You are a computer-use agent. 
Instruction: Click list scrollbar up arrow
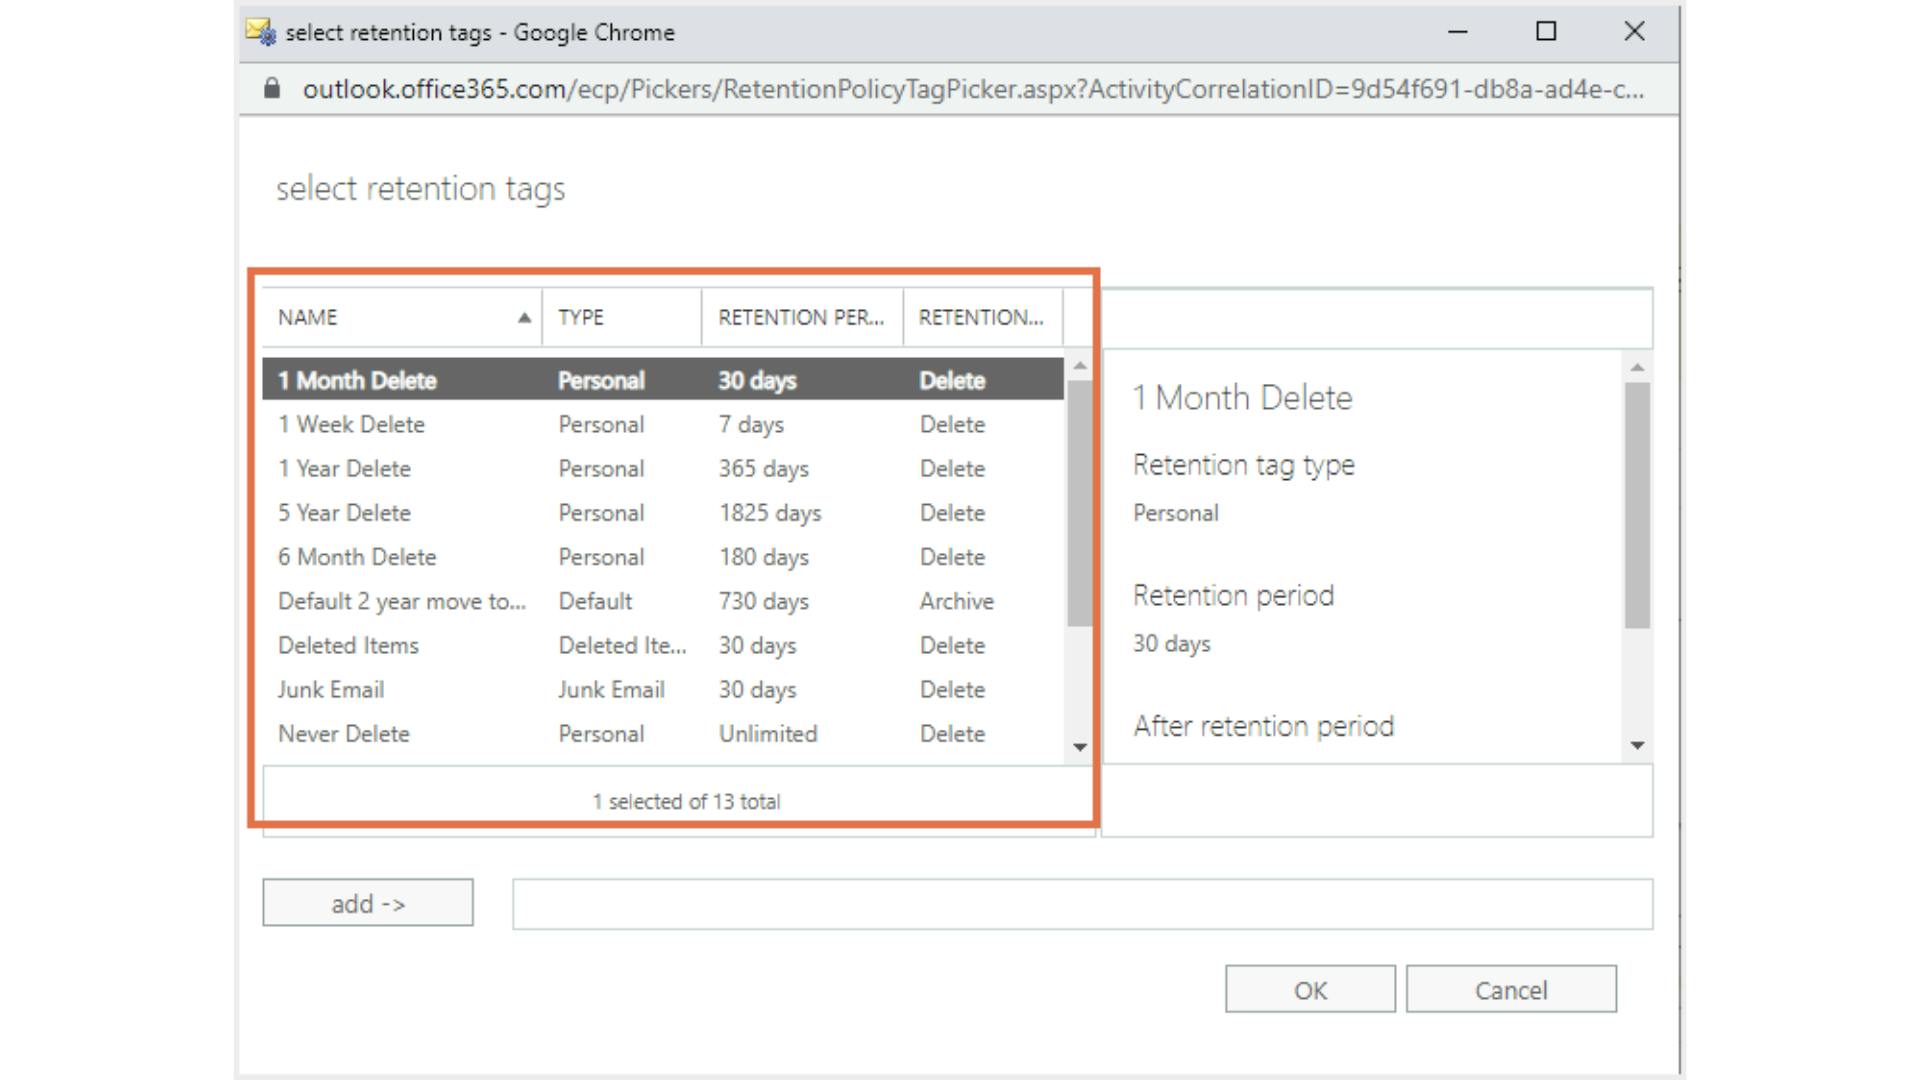tap(1080, 367)
